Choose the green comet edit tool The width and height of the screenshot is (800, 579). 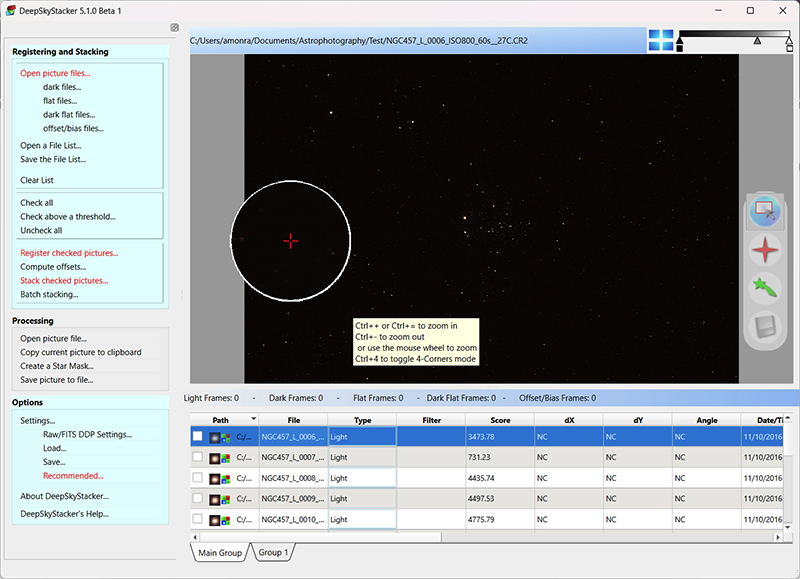765,288
